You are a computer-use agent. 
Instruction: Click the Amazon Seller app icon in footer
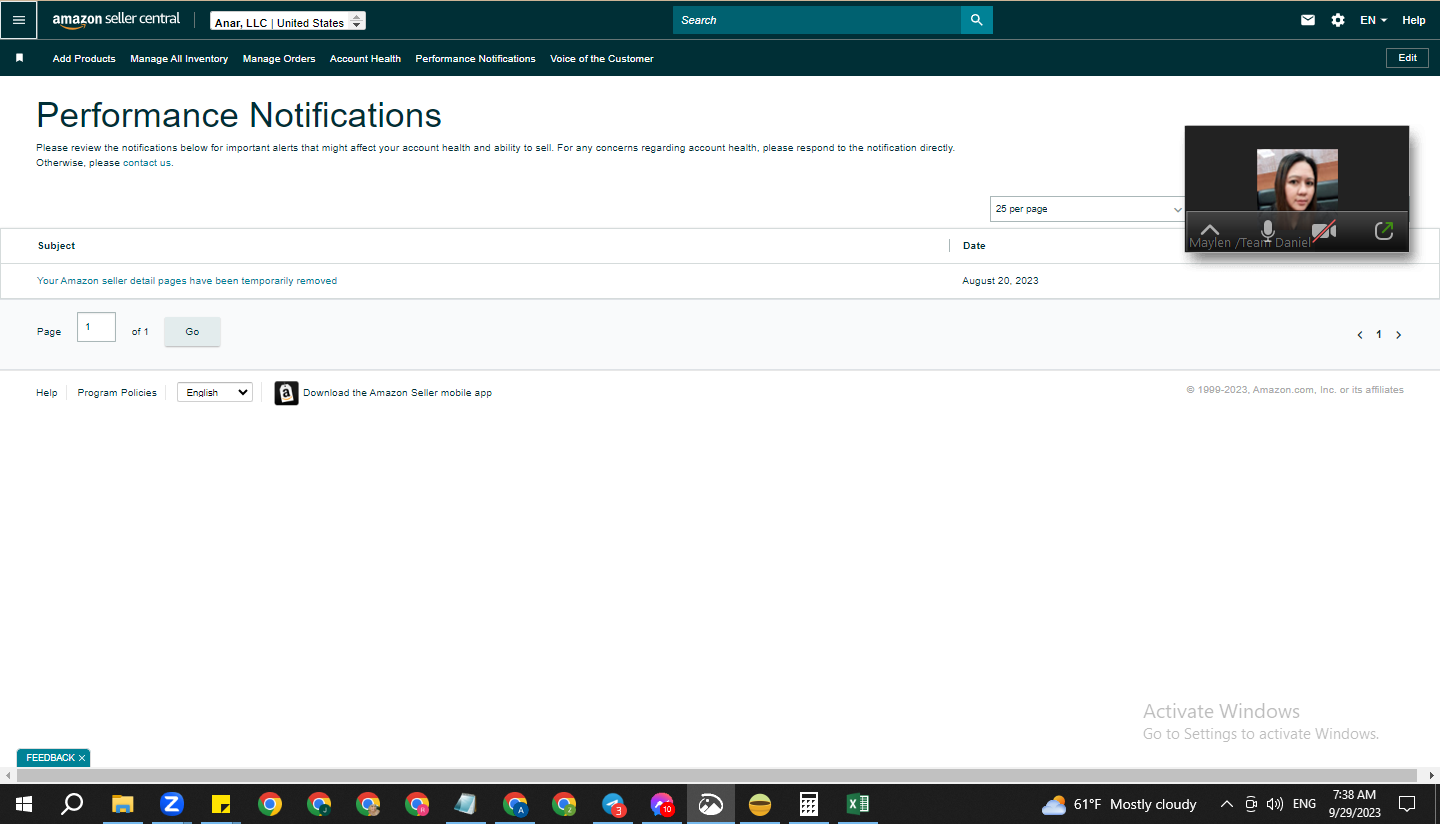point(286,393)
